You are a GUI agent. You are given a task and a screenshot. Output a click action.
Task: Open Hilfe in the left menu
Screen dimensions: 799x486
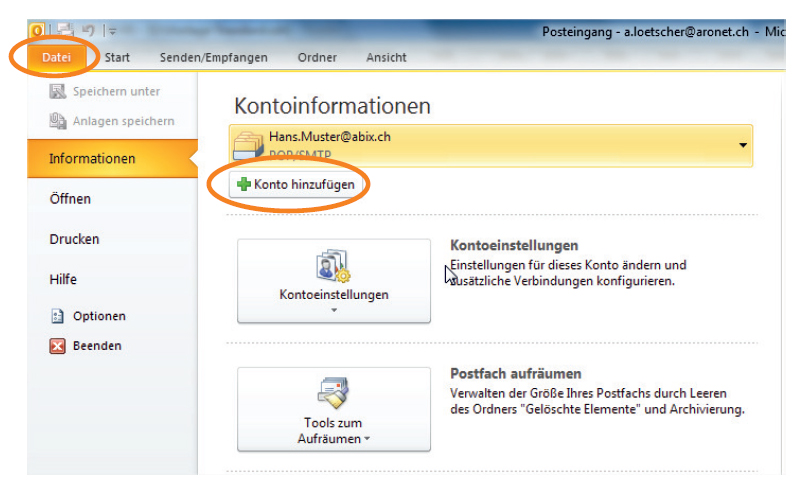coord(63,280)
